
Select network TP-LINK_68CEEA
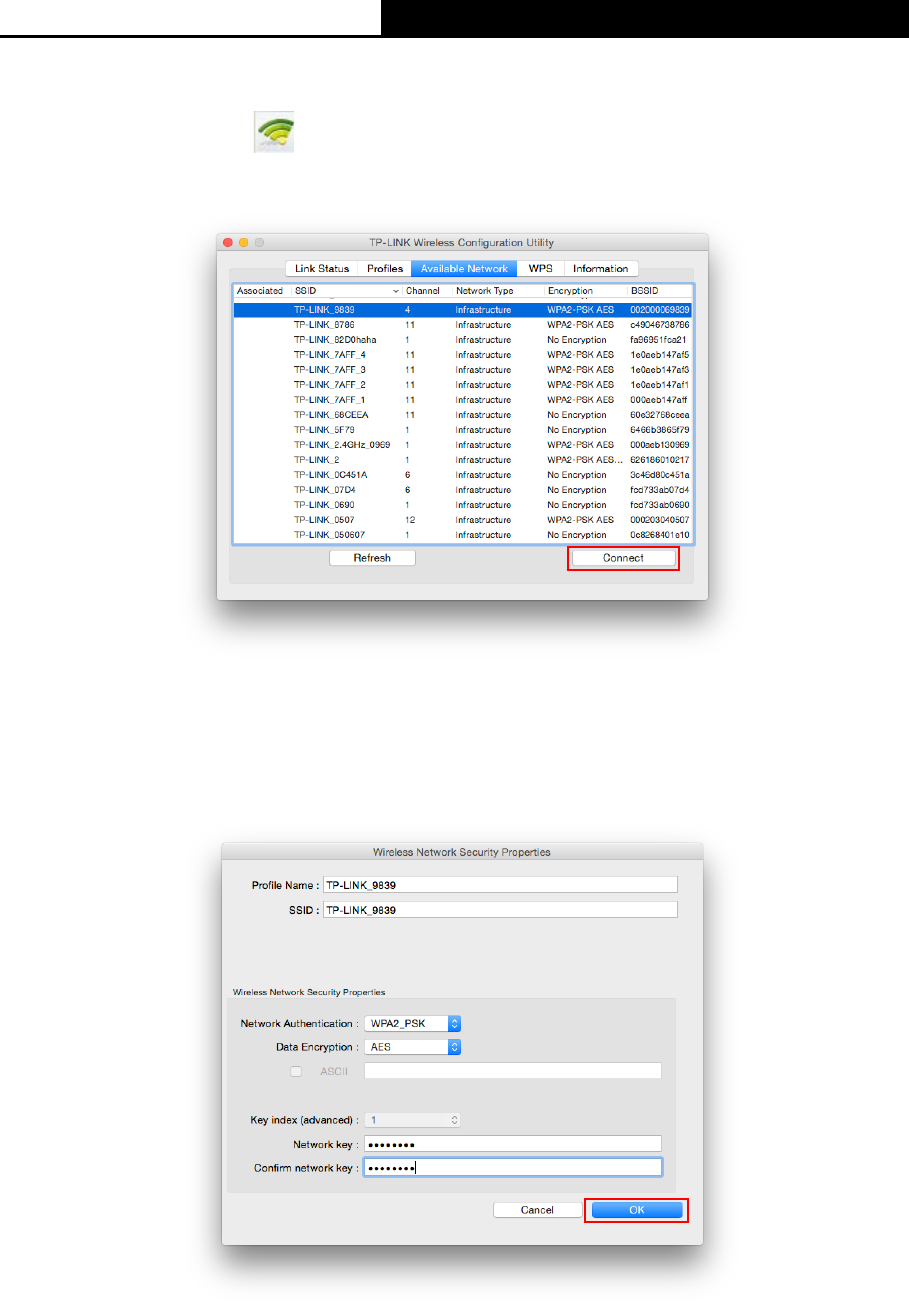[463, 415]
